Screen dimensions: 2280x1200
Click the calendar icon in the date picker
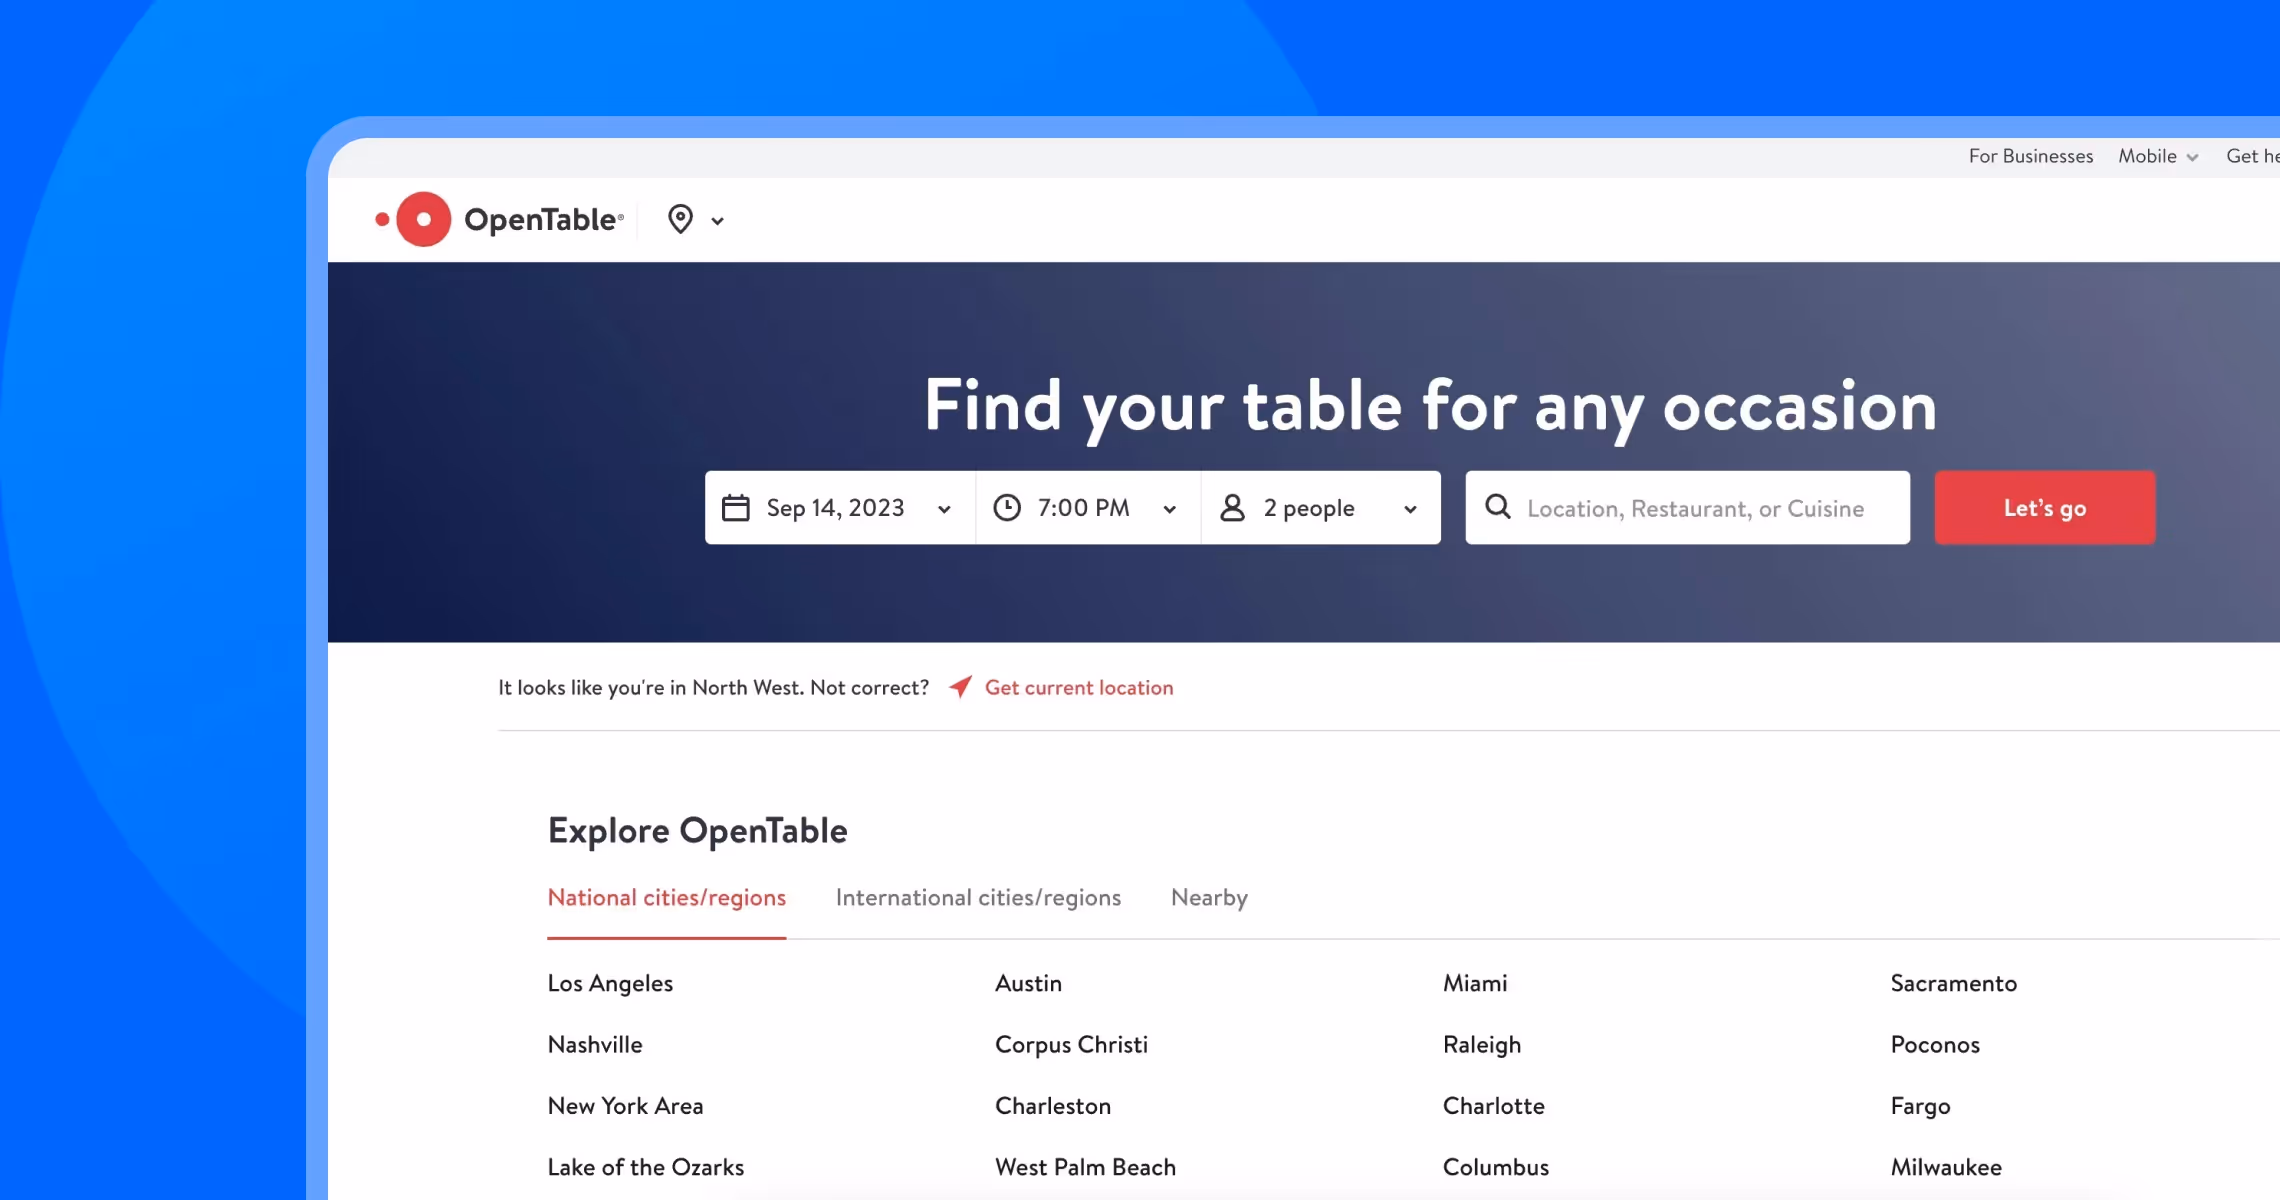[736, 507]
